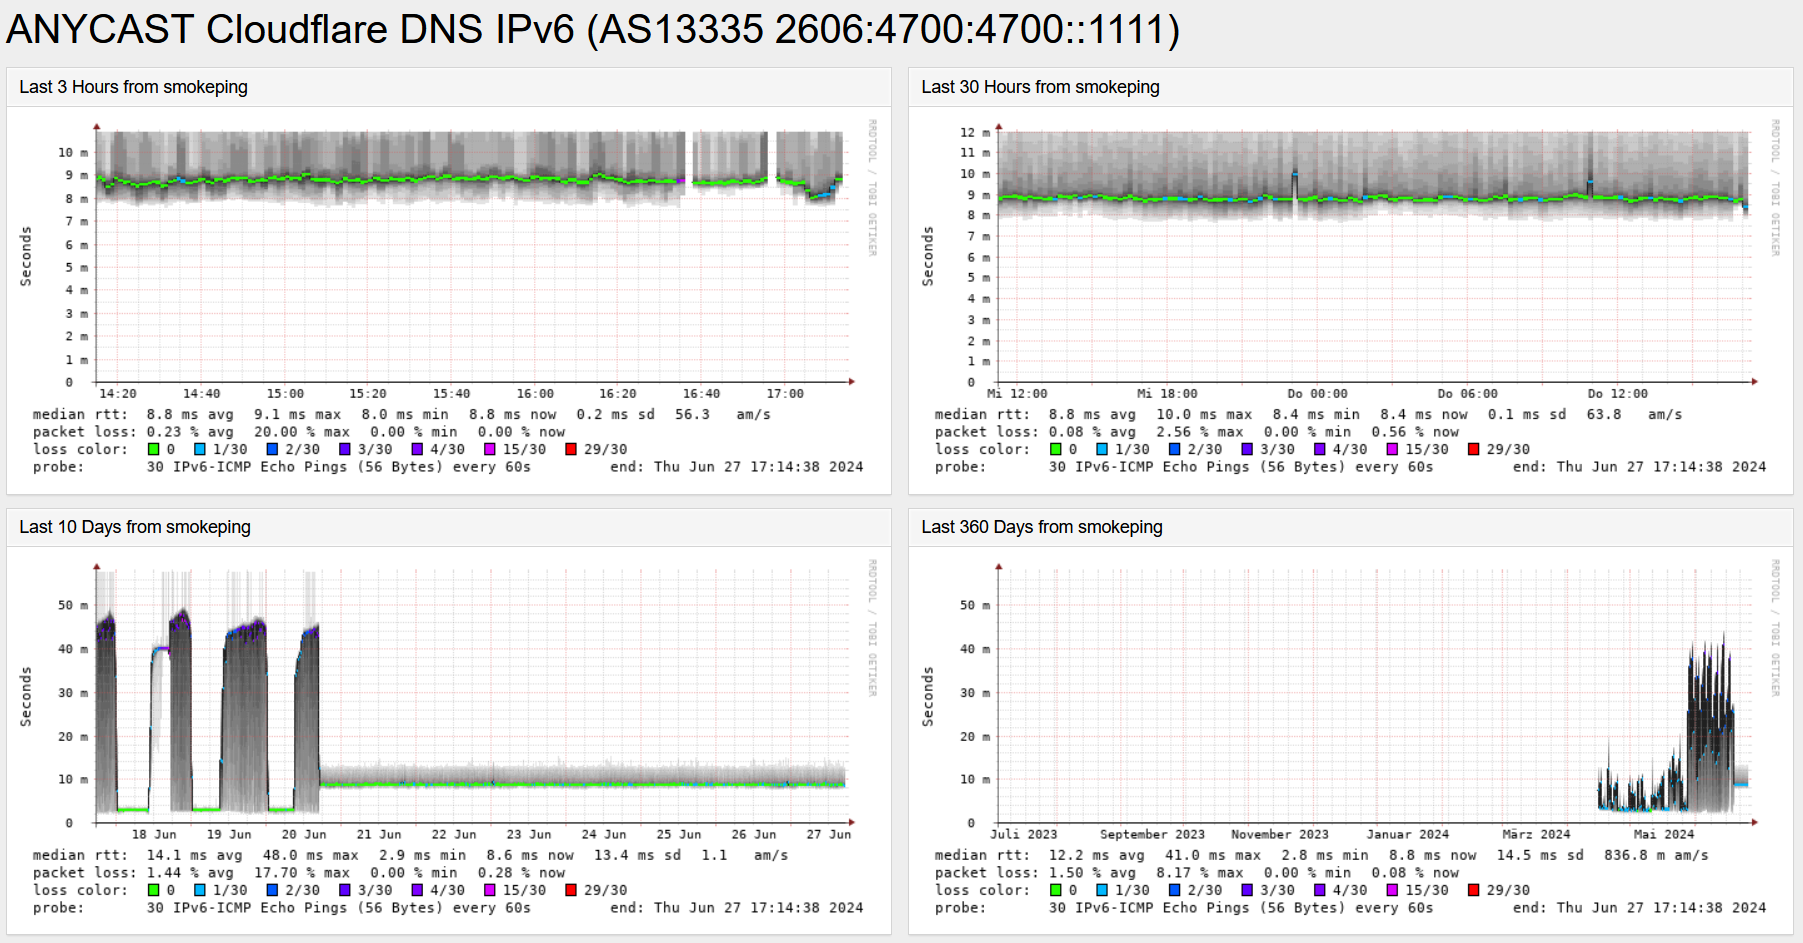Click the 'Last 30 Hours from smokeping' heading
1803x943 pixels.
coord(1040,87)
